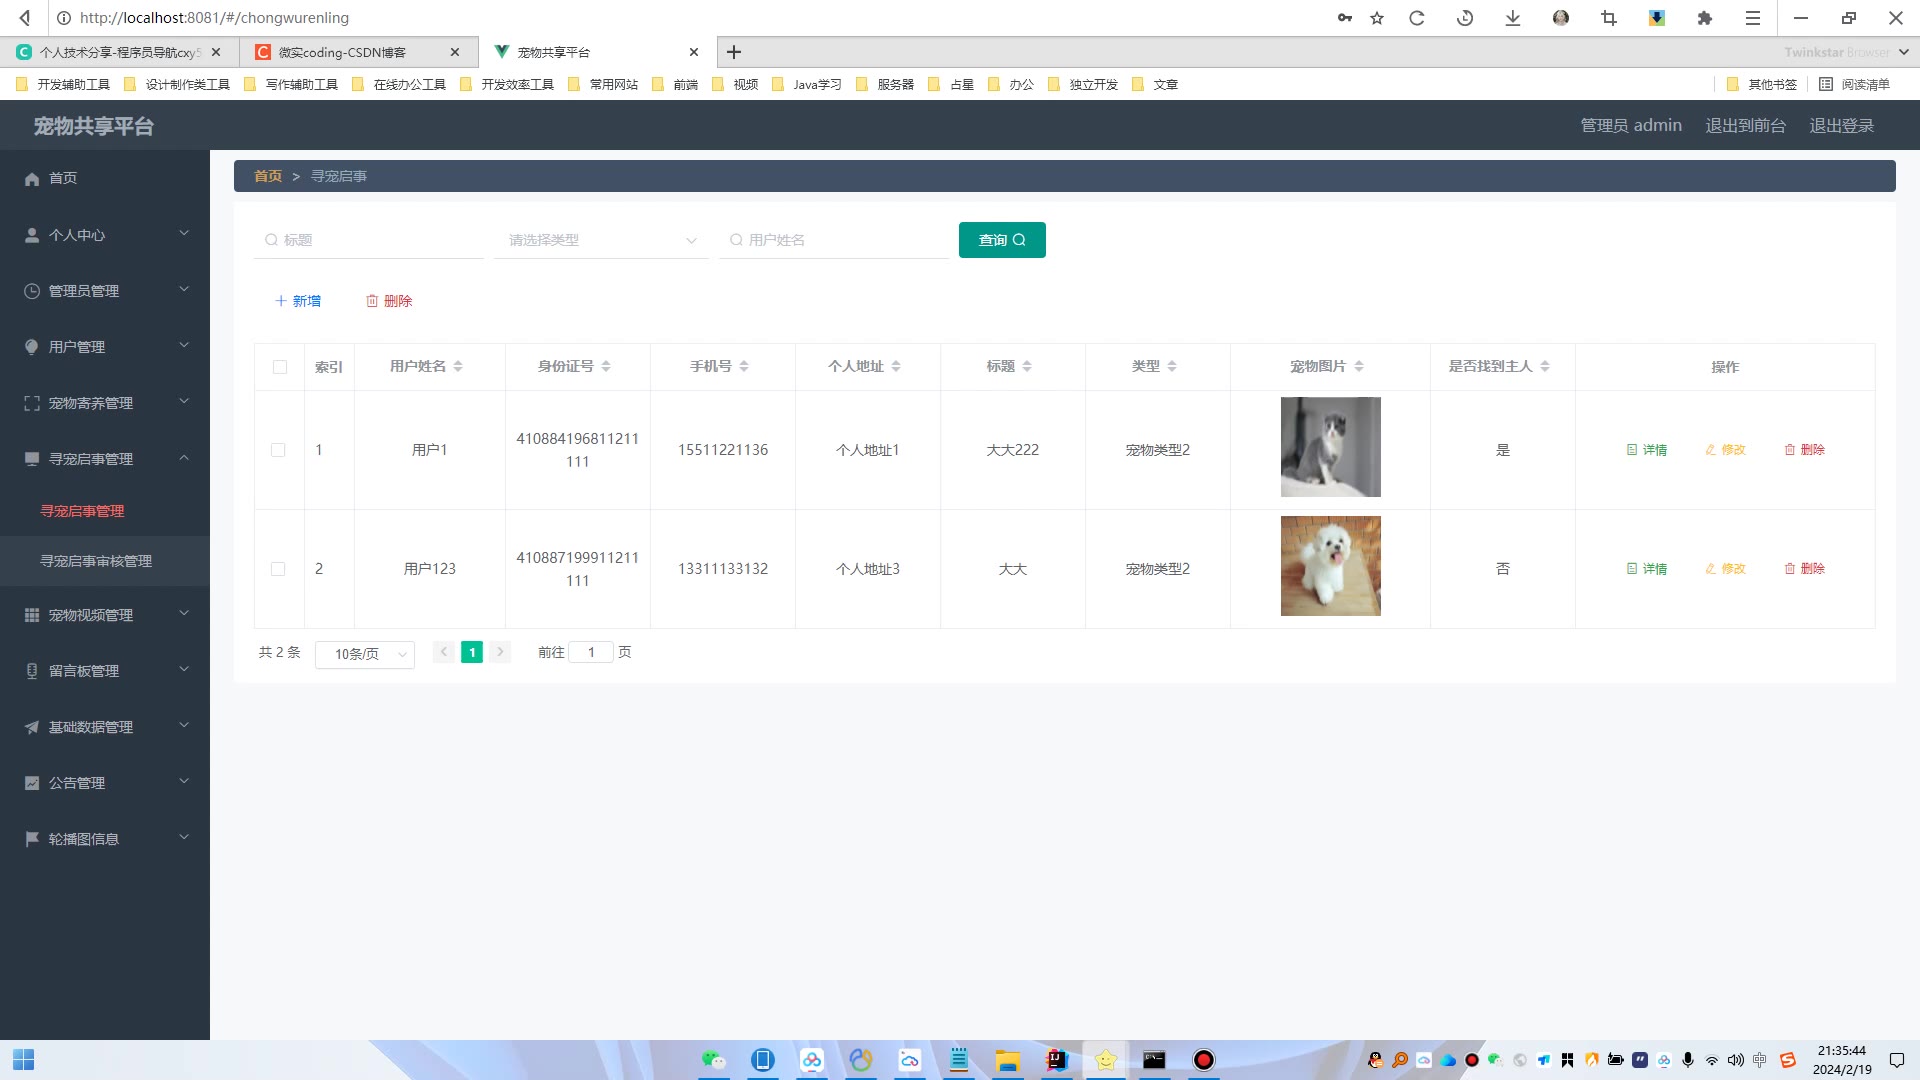Click the 寻宠启事管理 monitor icon

pos(32,459)
